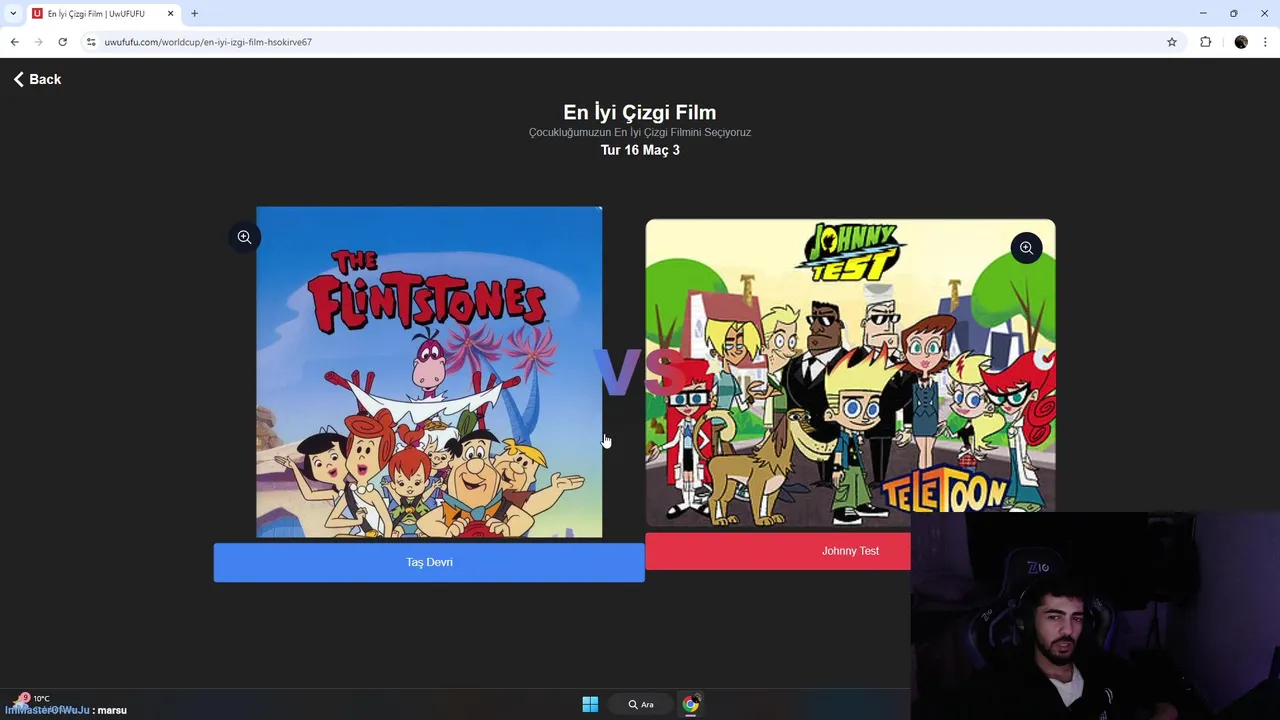This screenshot has height=720, width=1280.
Task: Open Chrome profile avatar
Action: (1241, 42)
